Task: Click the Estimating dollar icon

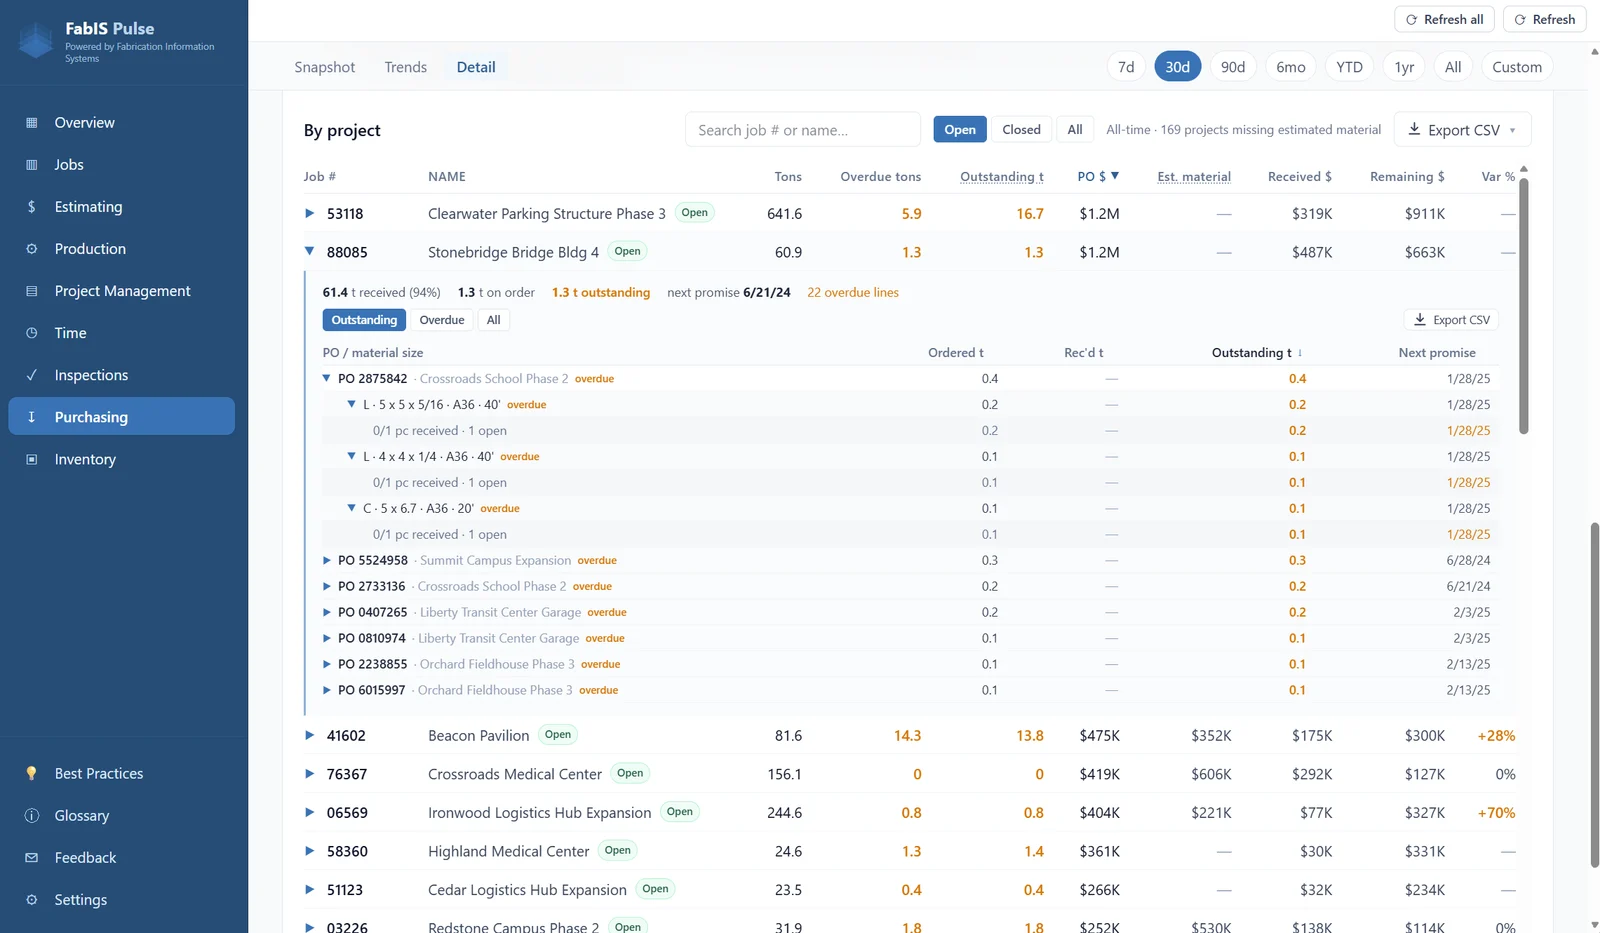Action: [x=31, y=207]
